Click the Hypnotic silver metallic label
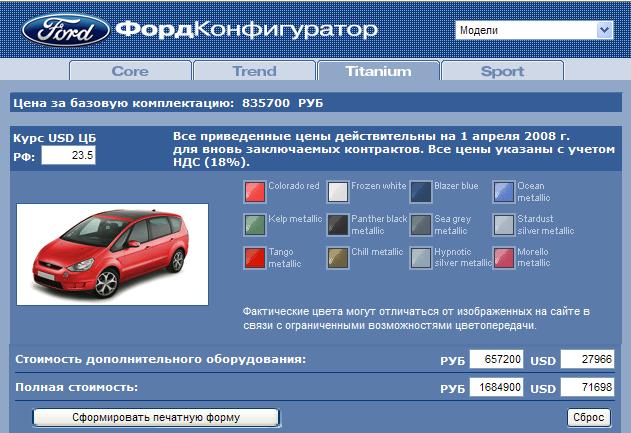The height and width of the screenshot is (433, 631). 463,258
